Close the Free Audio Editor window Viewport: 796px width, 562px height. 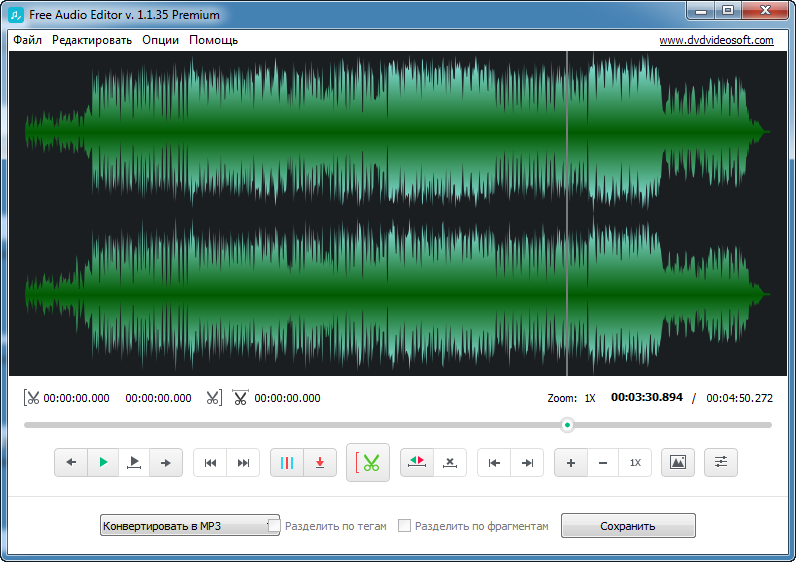point(766,11)
